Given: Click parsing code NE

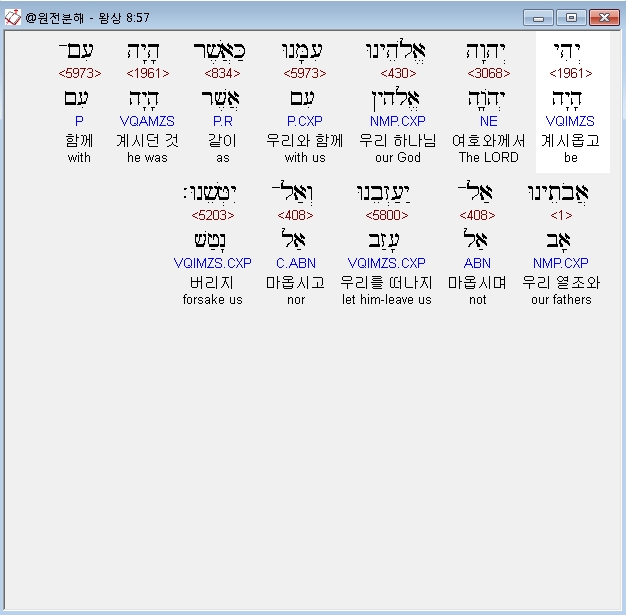Looking at the screenshot, I should (489, 121).
